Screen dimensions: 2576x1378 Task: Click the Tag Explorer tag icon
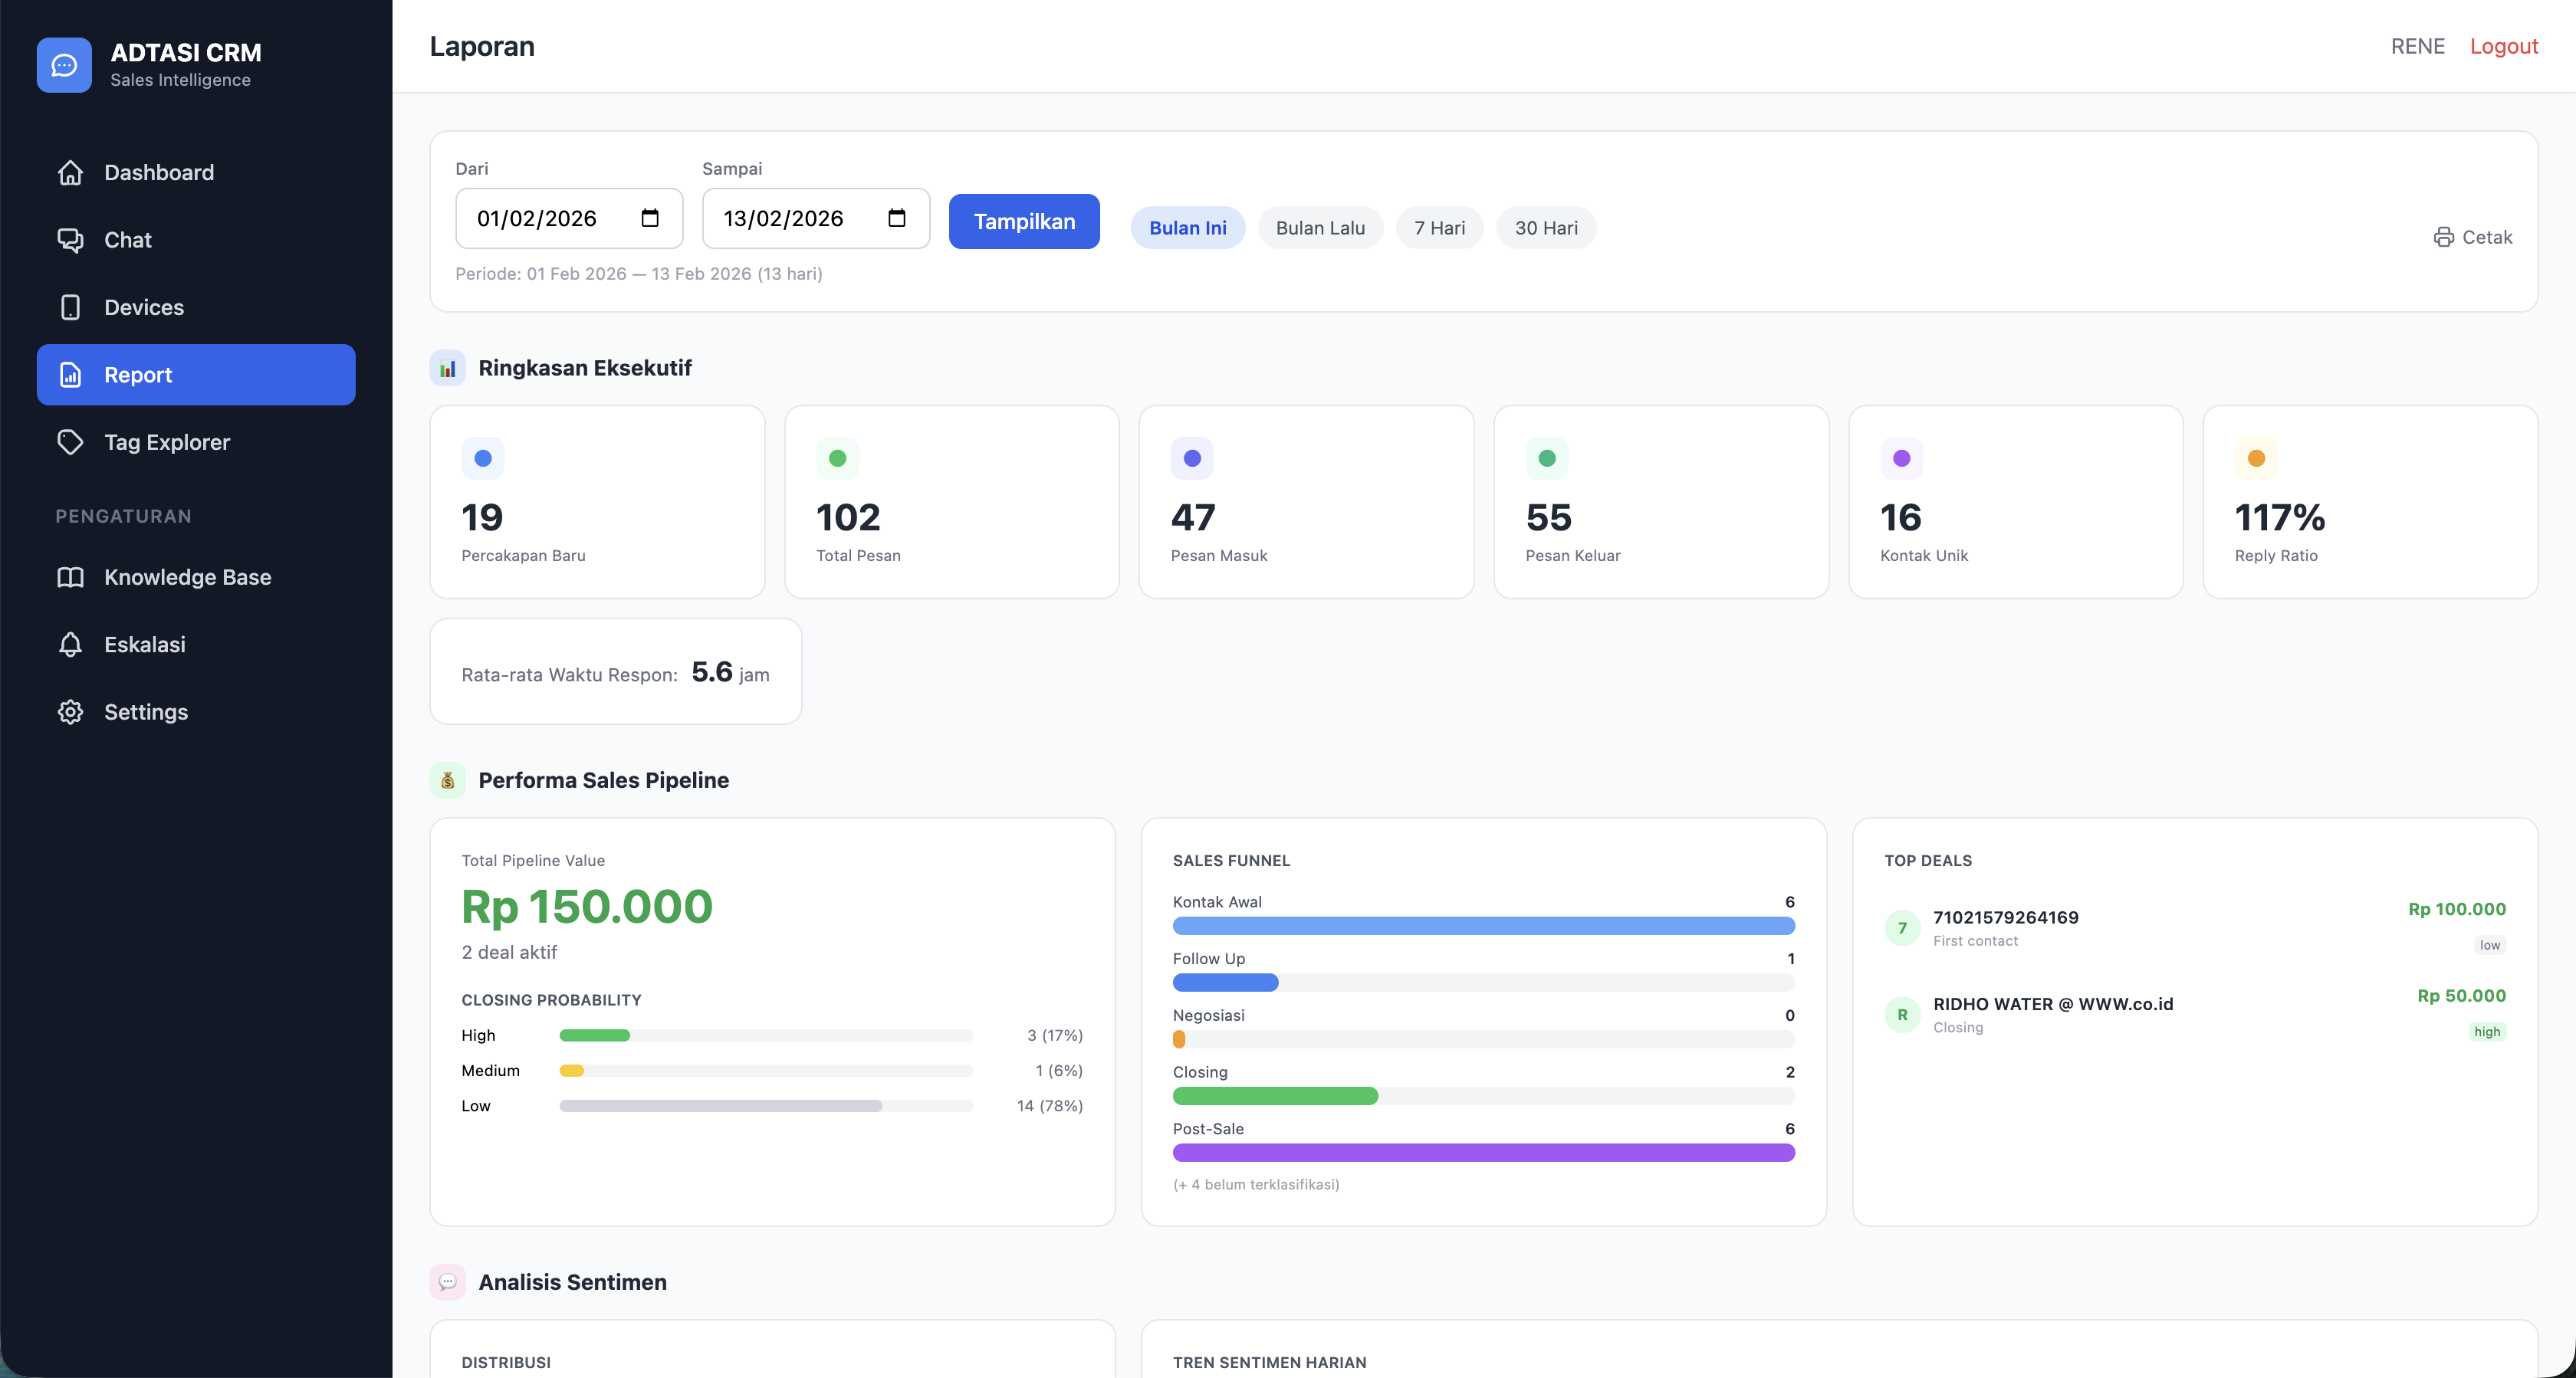tap(70, 442)
